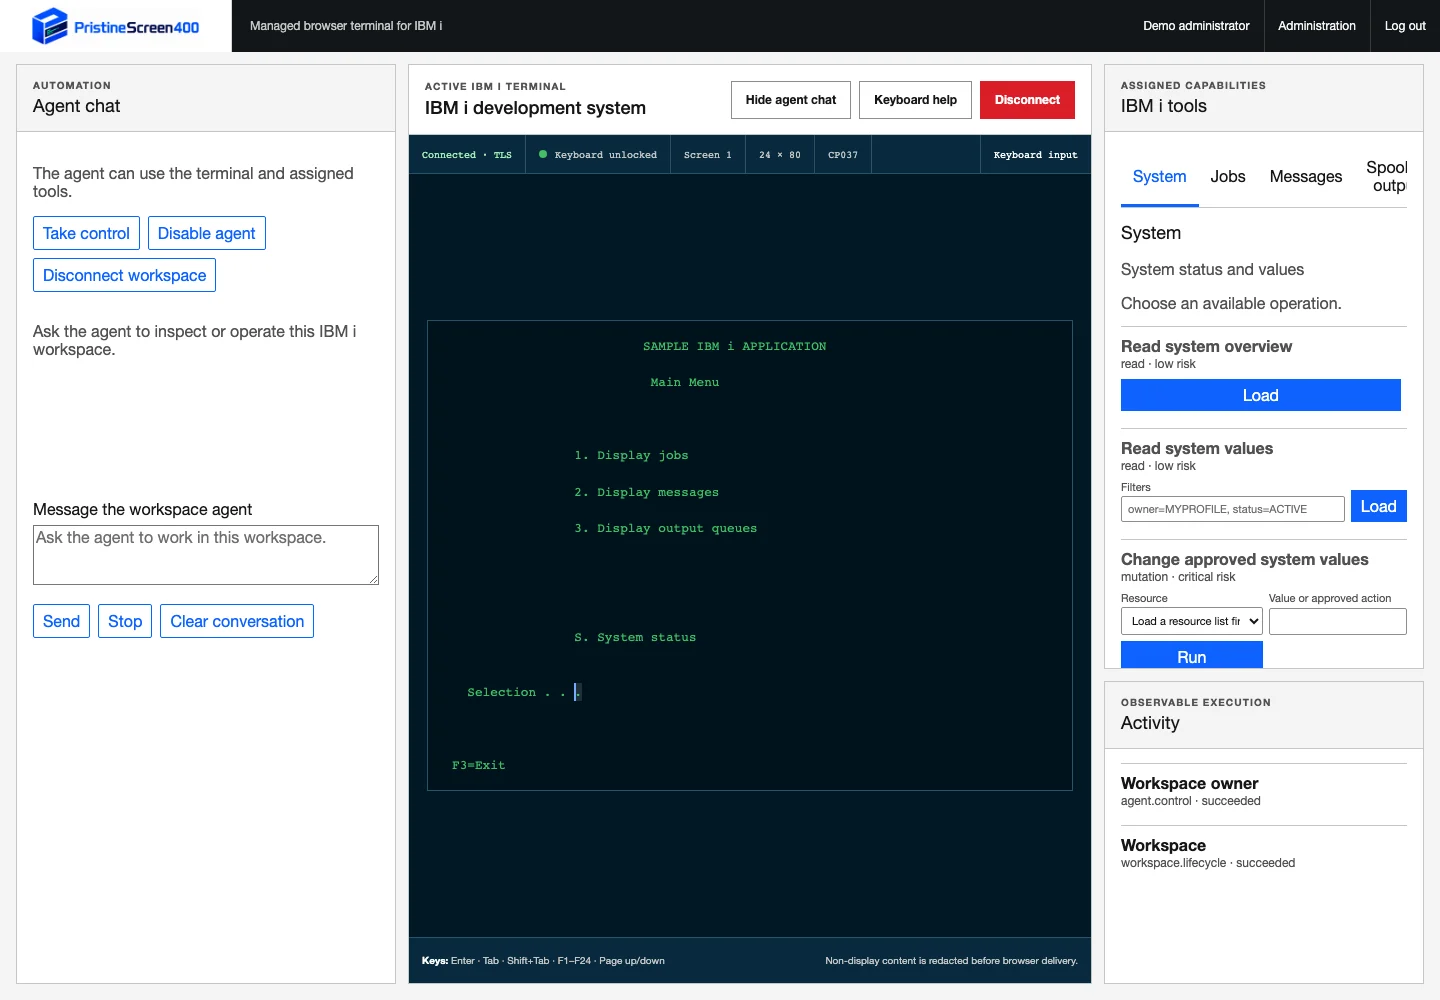Click Disconnect workspace button

tap(124, 275)
